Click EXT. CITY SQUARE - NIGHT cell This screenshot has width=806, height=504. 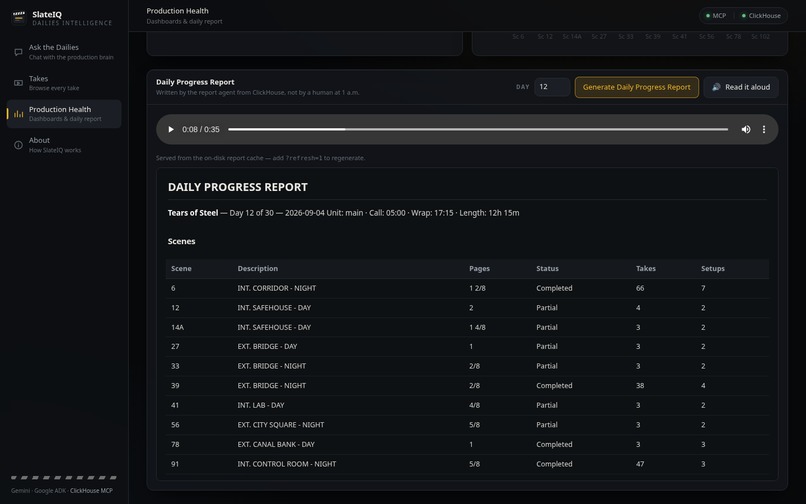pyautogui.click(x=281, y=424)
